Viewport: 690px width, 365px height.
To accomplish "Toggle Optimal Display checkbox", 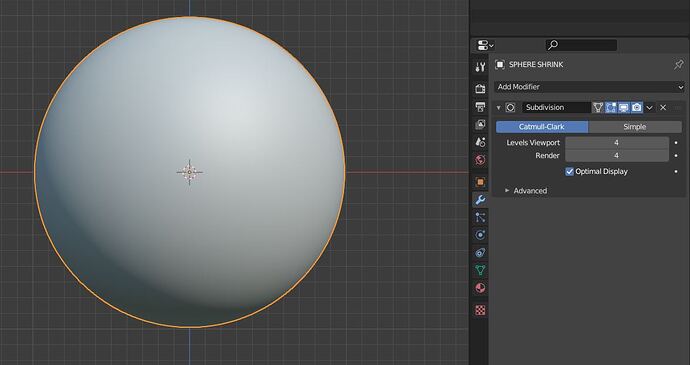I will tap(569, 171).
